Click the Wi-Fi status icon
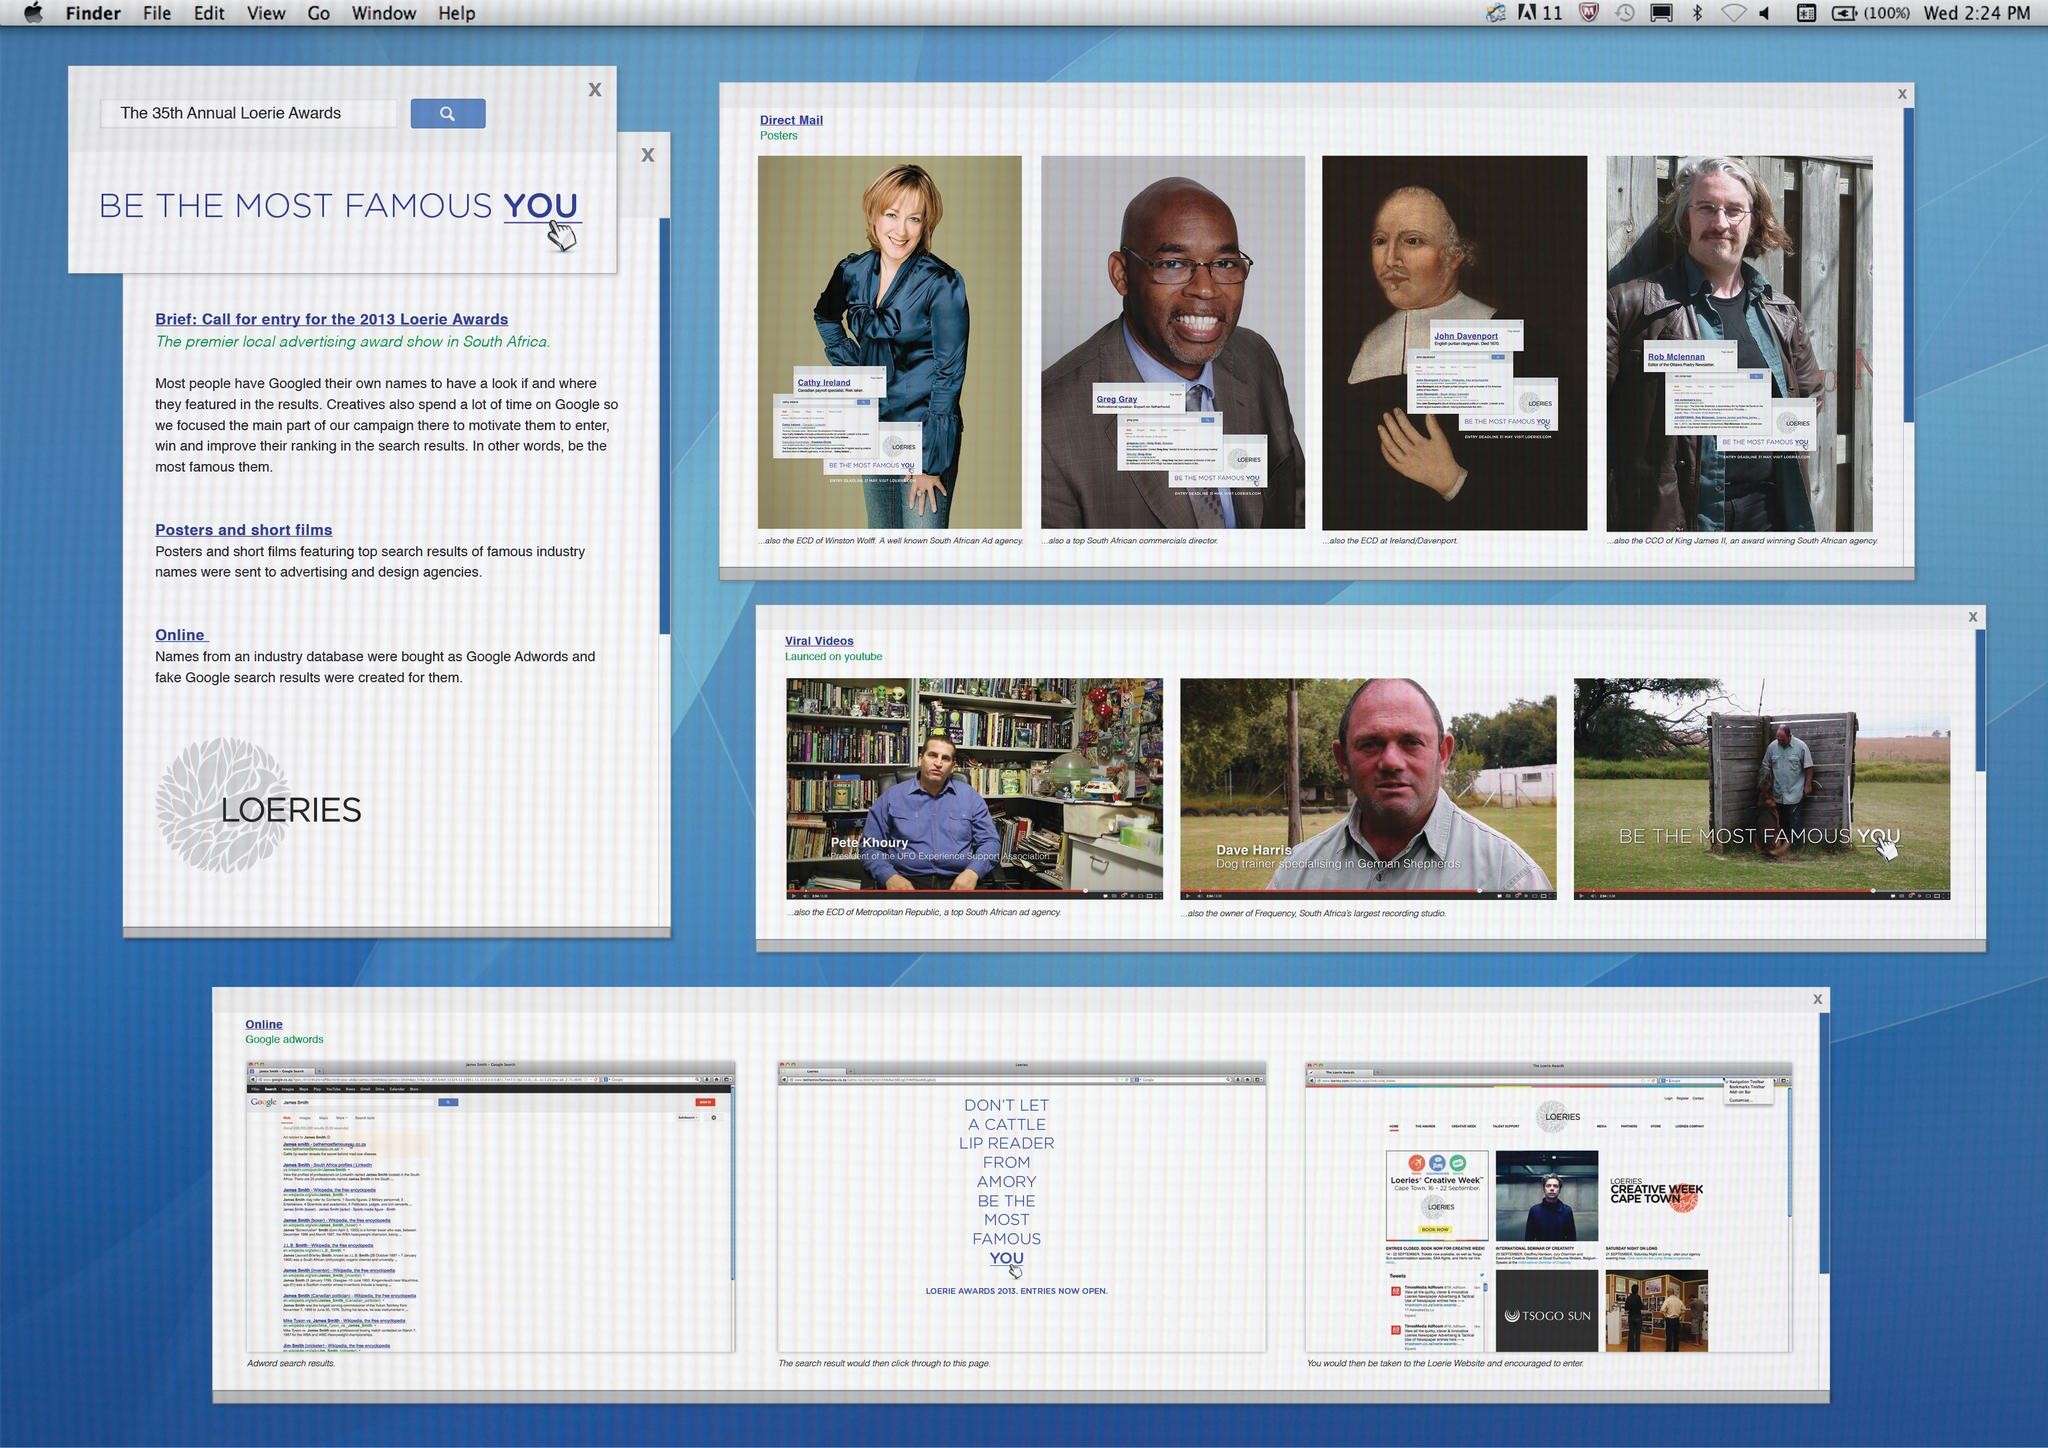2048x1448 pixels. [x=1733, y=13]
